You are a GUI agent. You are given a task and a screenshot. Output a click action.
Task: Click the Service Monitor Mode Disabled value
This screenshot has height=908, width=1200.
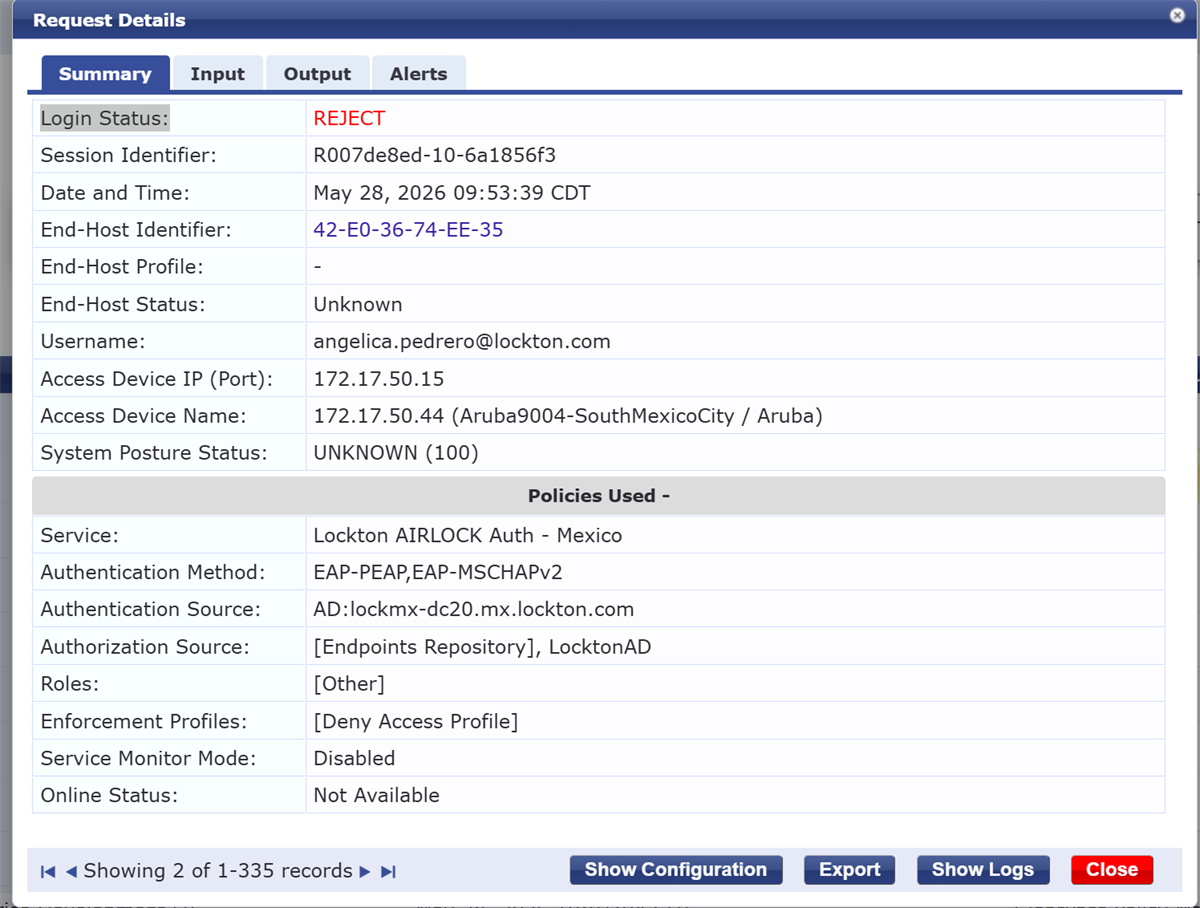click(x=354, y=758)
